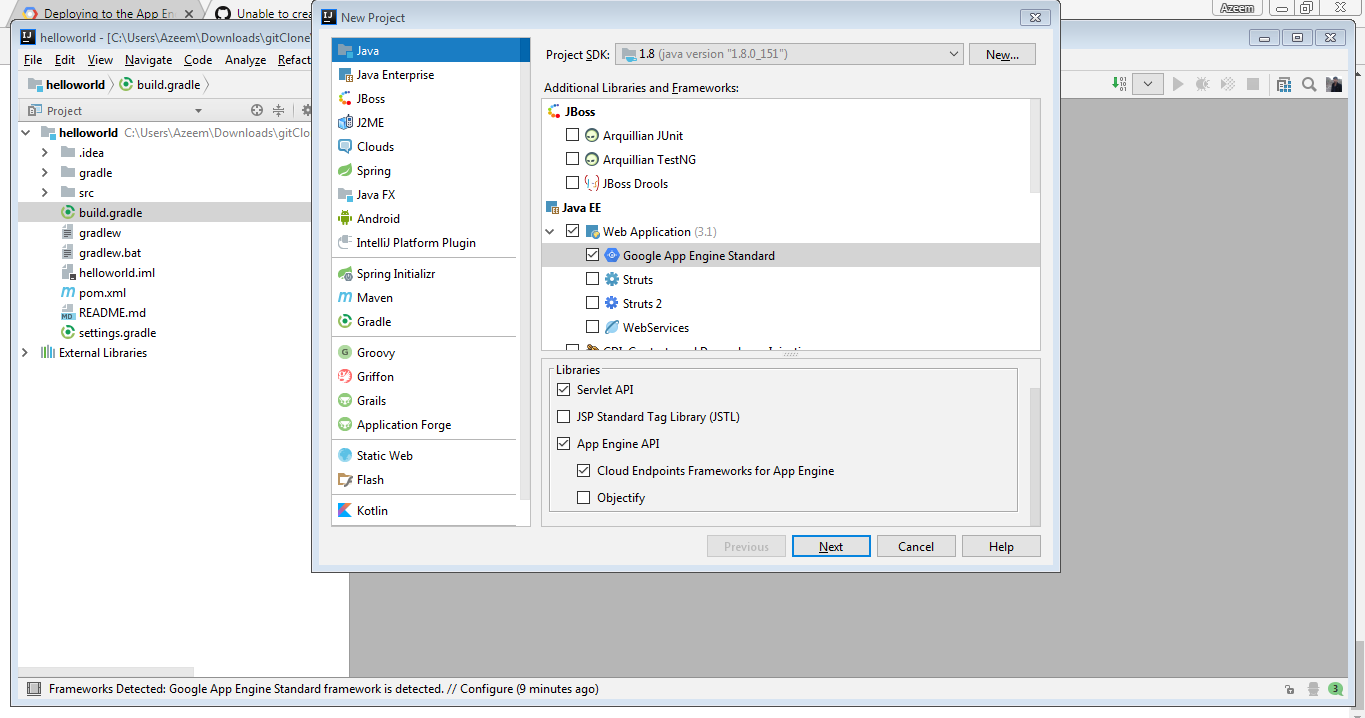The width and height of the screenshot is (1365, 718).
Task: Enable JSP Standard Tag Library (JSTL) checkbox
Action: [563, 417]
